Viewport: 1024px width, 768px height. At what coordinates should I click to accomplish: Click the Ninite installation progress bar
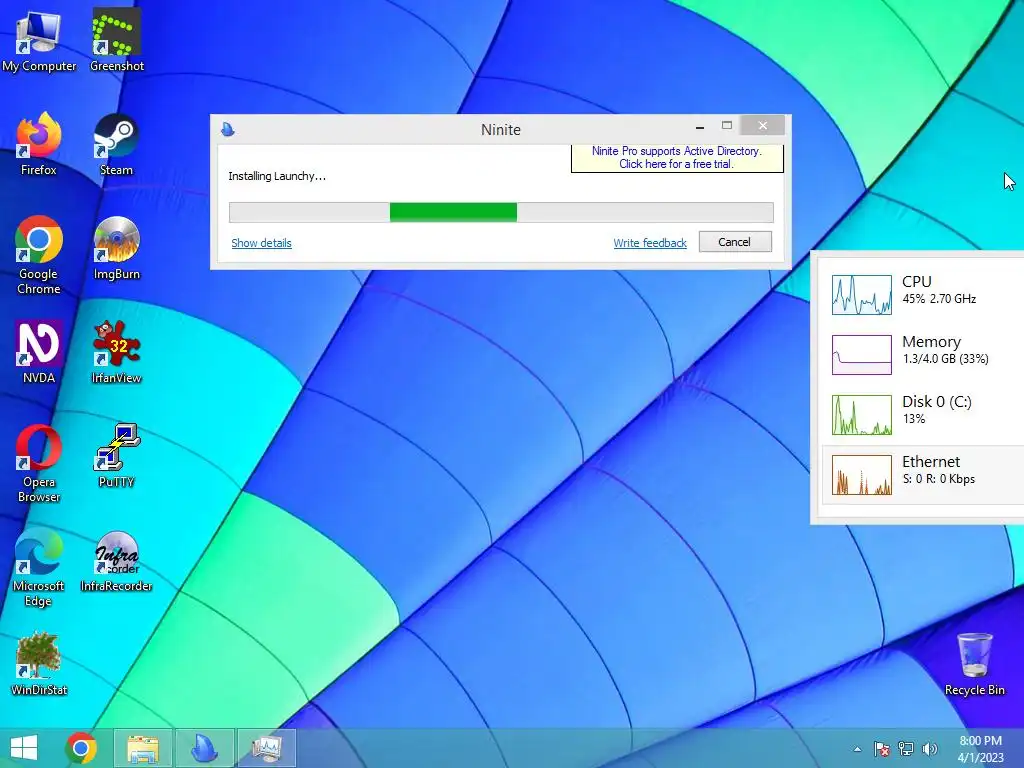point(501,212)
